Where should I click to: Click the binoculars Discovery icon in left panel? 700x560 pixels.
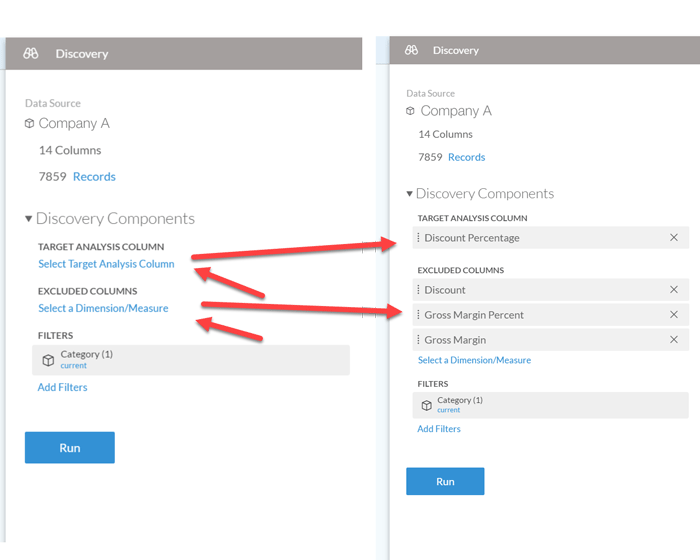click(x=31, y=54)
